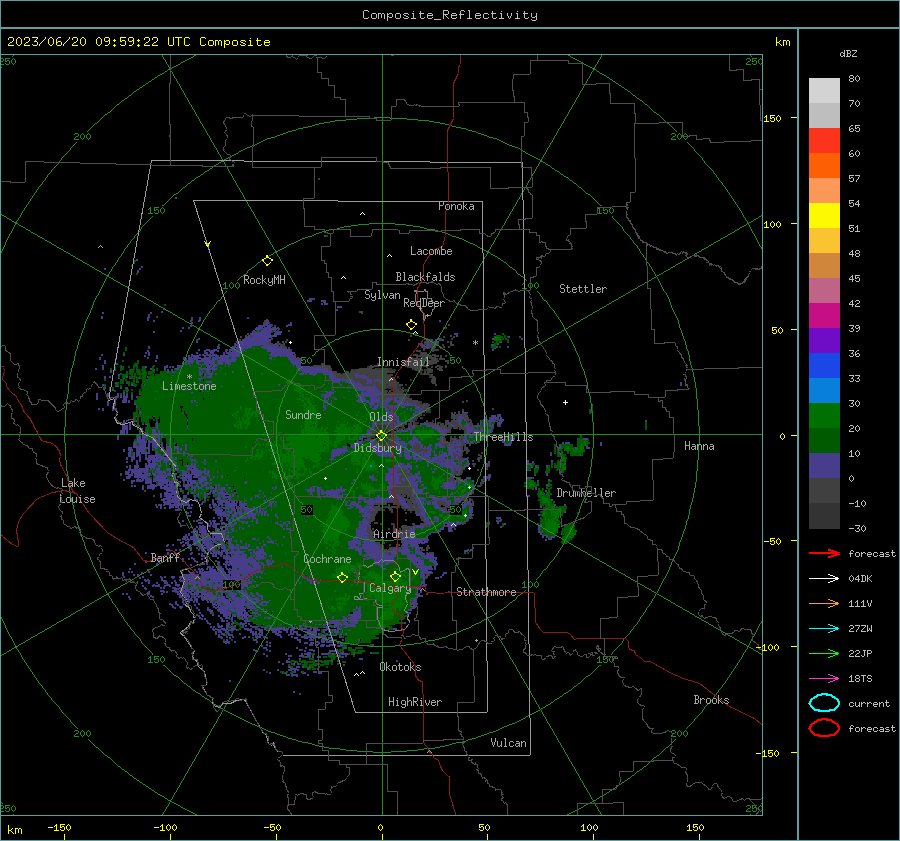Click the Composite_Reflectivity title text
The image size is (900, 841).
(x=450, y=15)
